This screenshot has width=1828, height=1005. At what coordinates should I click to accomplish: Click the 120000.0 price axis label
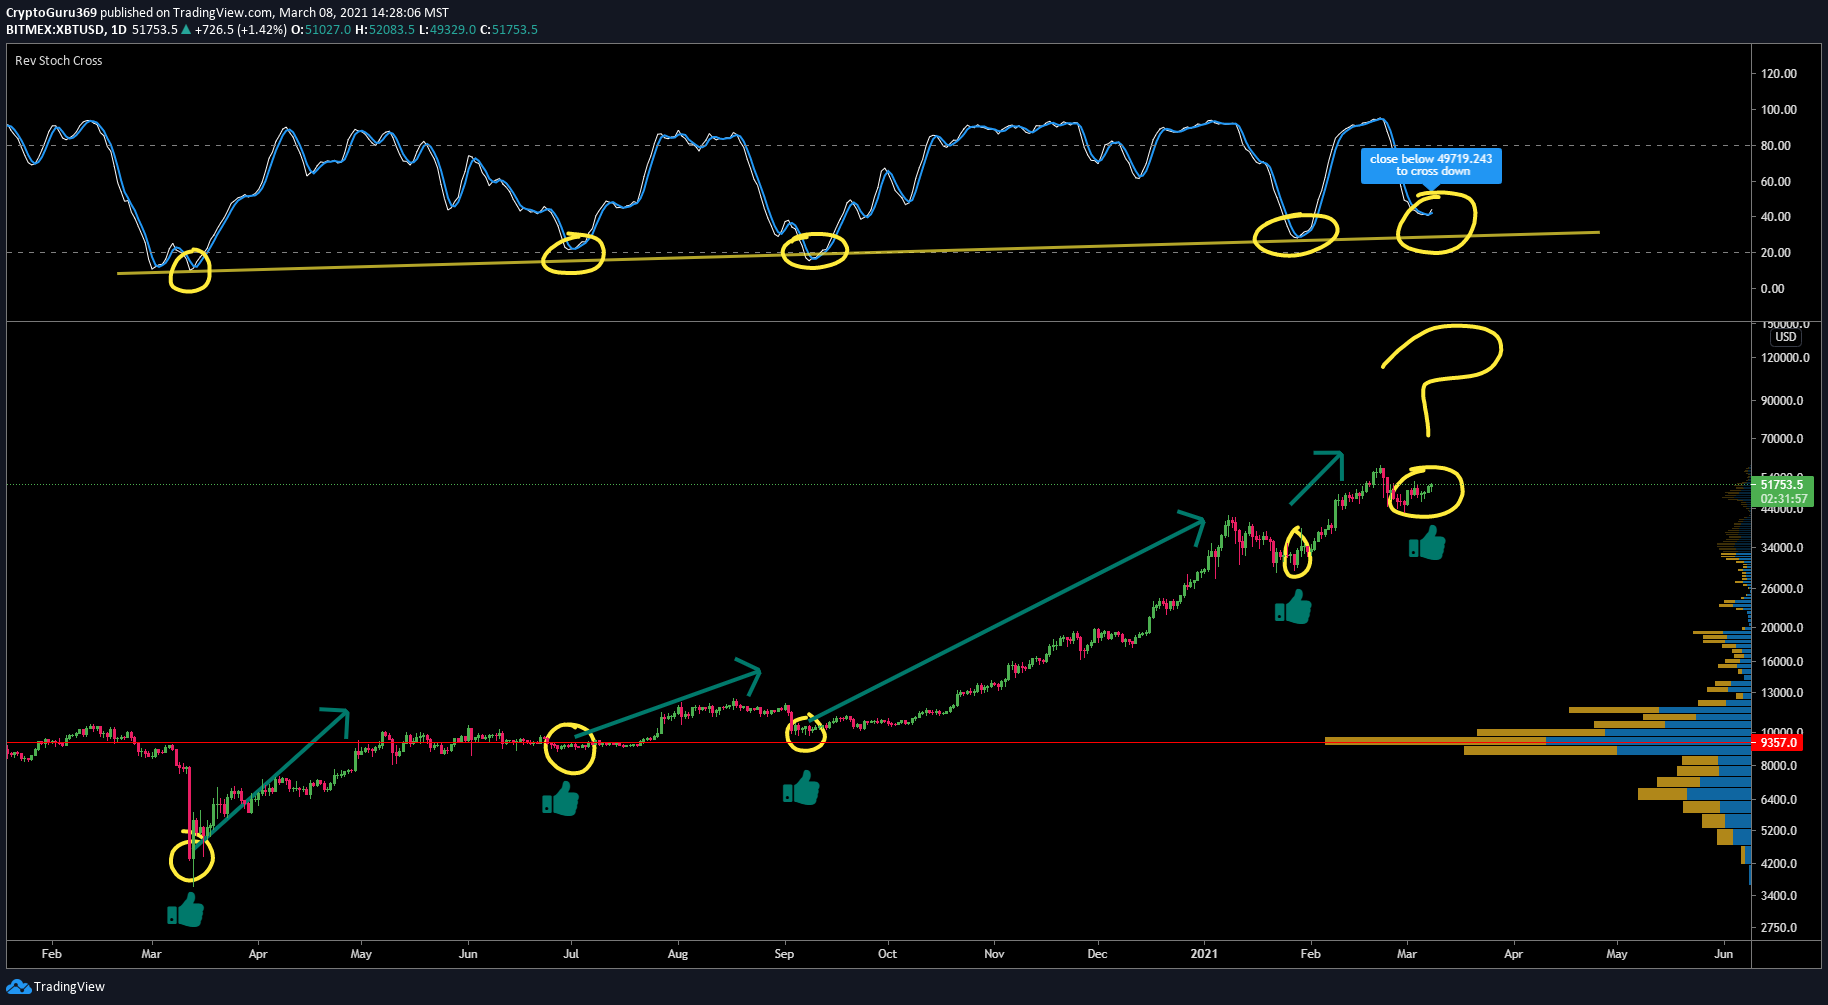point(1785,358)
